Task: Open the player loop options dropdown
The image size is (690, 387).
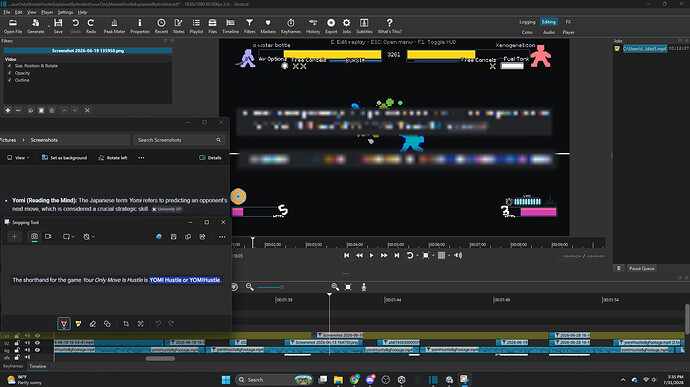Action: pos(417,255)
